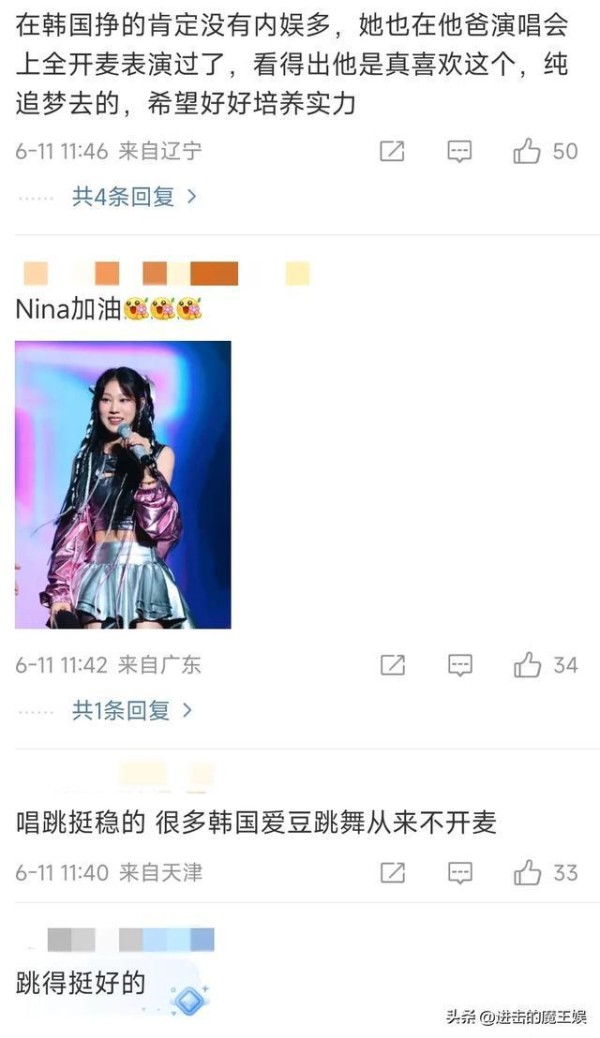This screenshot has height=1038, width=600.
Task: Share the Liaoning comment posted at 11:46
Action: [392, 152]
